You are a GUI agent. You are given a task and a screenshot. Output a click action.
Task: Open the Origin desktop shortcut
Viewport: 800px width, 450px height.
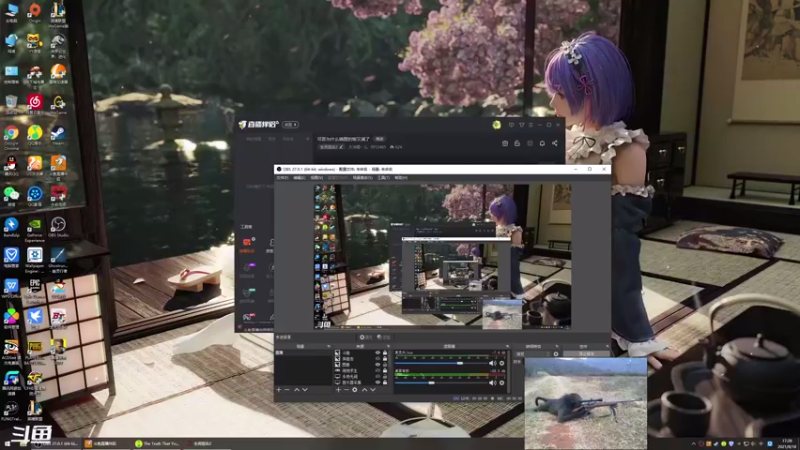click(35, 11)
